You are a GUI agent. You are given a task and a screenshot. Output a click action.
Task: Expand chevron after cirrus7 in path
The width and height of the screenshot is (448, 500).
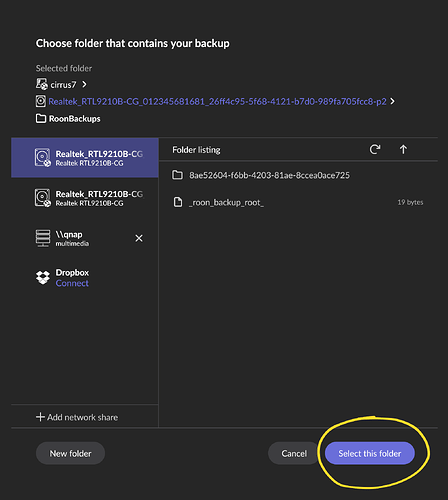(x=84, y=84)
